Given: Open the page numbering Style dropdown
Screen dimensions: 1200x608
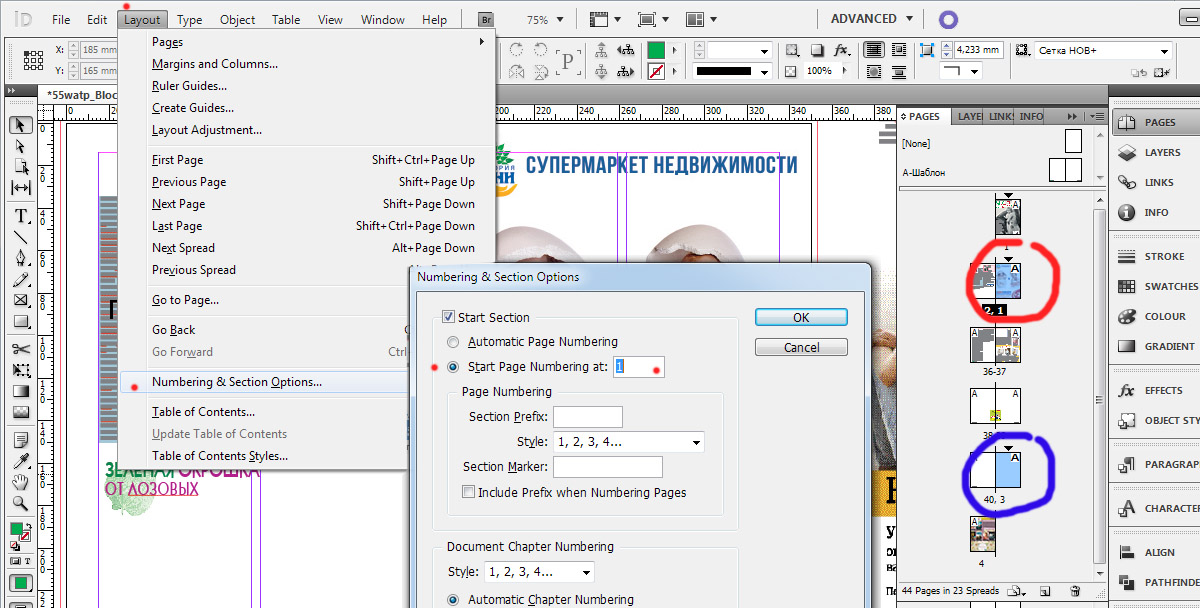Looking at the screenshot, I should [x=627, y=442].
